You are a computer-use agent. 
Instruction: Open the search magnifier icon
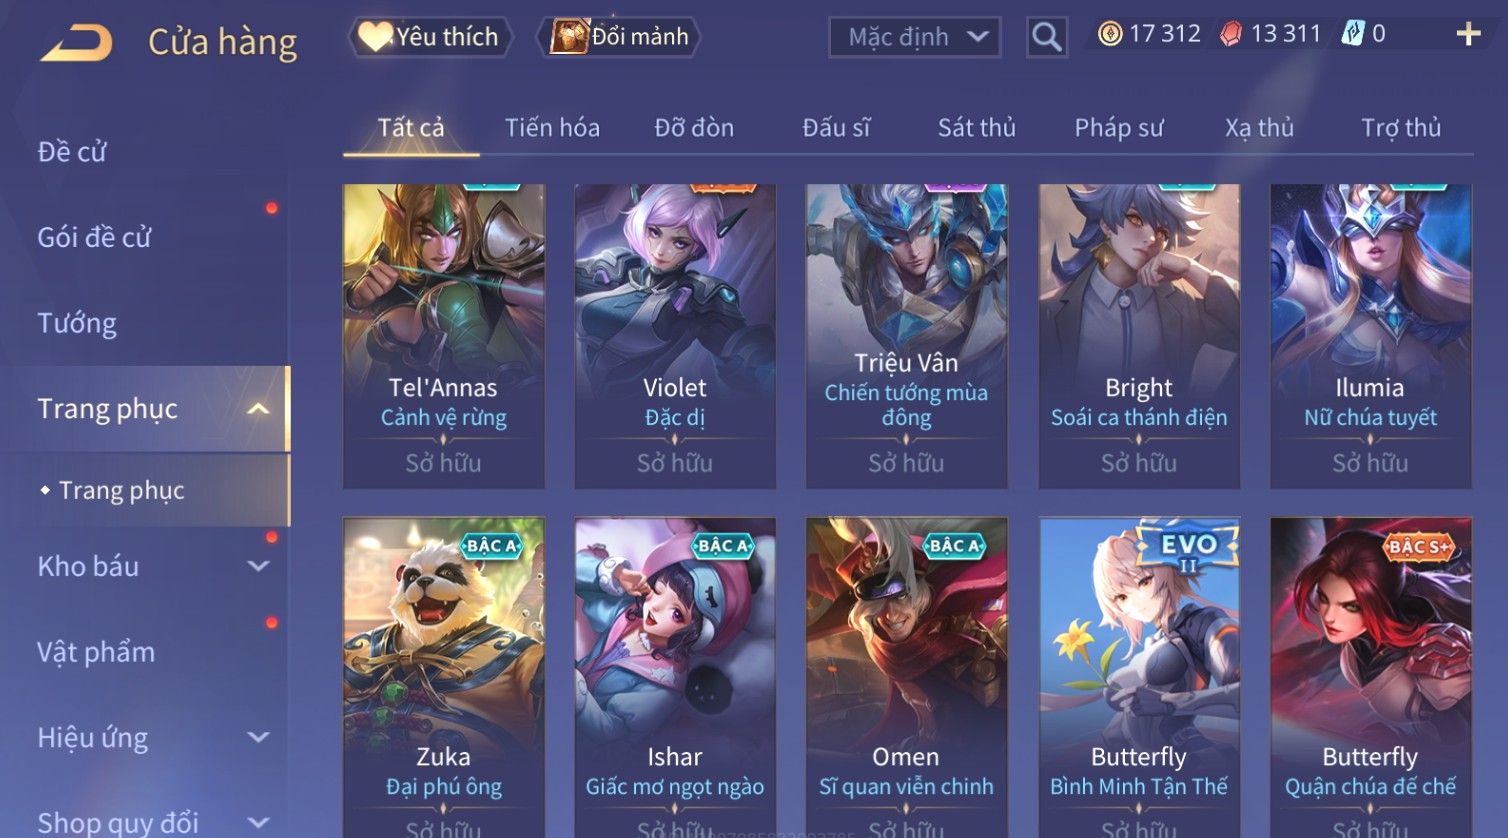[x=1047, y=37]
